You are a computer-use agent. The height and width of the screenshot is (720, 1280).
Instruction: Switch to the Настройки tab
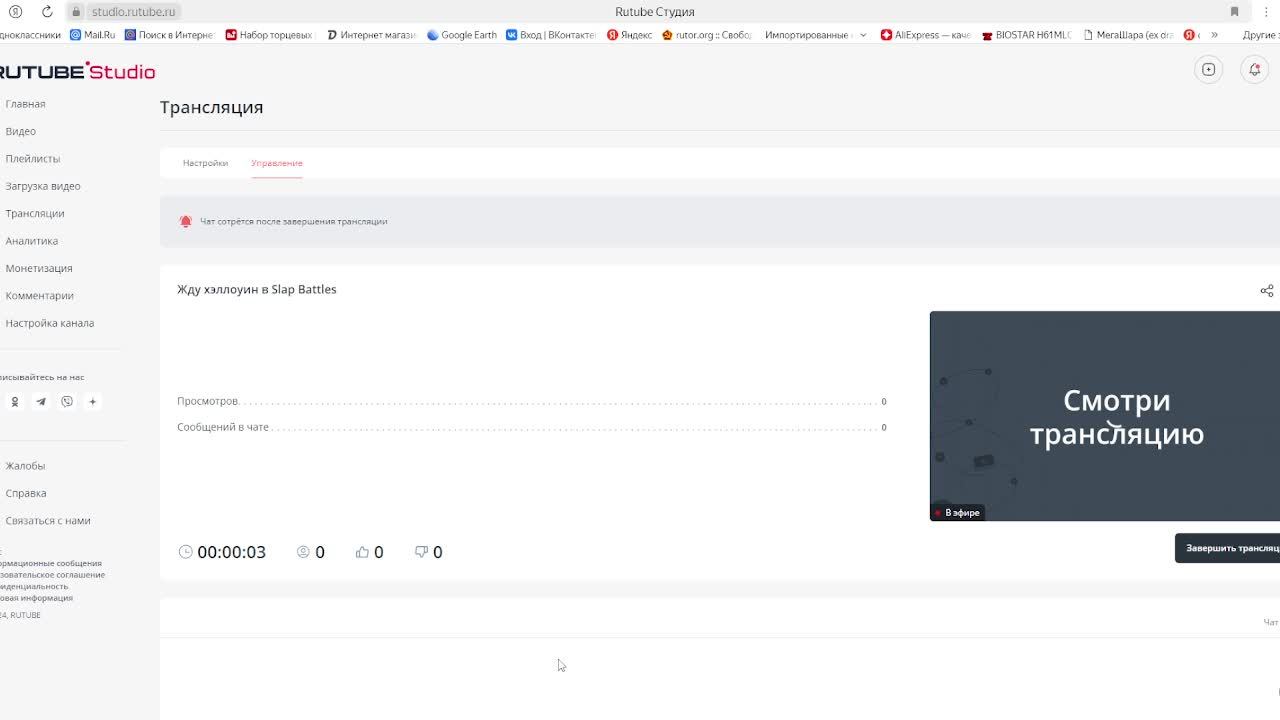pos(205,163)
